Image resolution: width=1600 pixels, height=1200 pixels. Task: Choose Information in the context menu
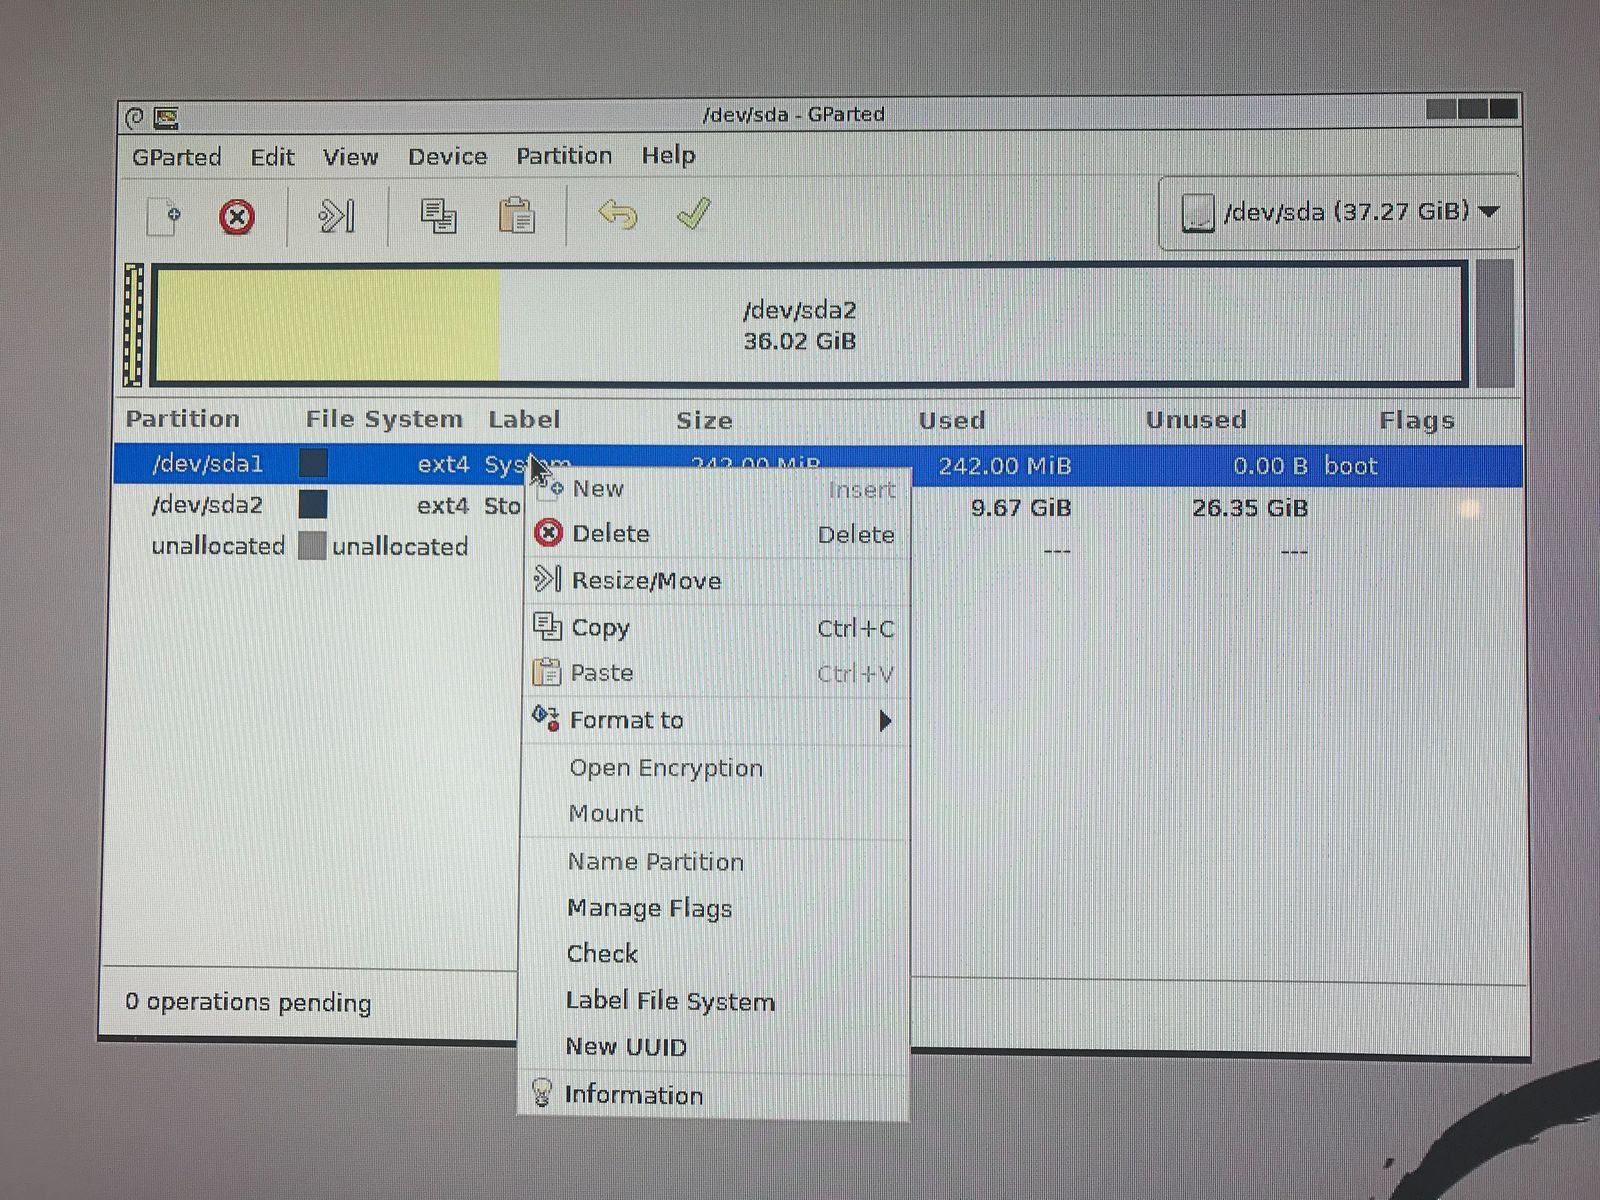click(x=715, y=1095)
